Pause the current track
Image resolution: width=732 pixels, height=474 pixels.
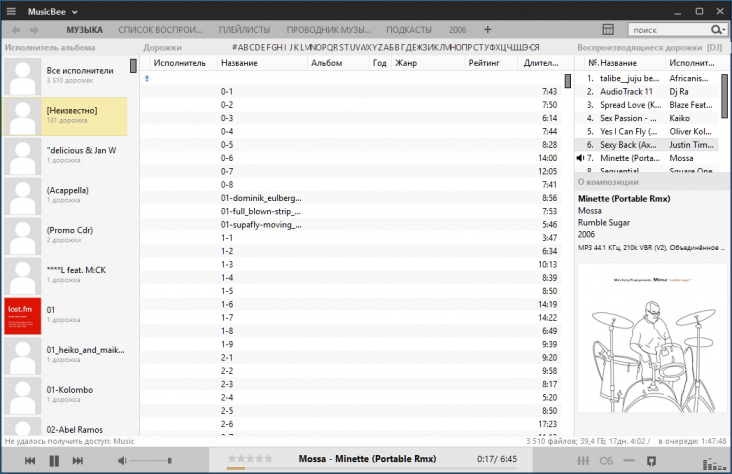tap(54, 460)
